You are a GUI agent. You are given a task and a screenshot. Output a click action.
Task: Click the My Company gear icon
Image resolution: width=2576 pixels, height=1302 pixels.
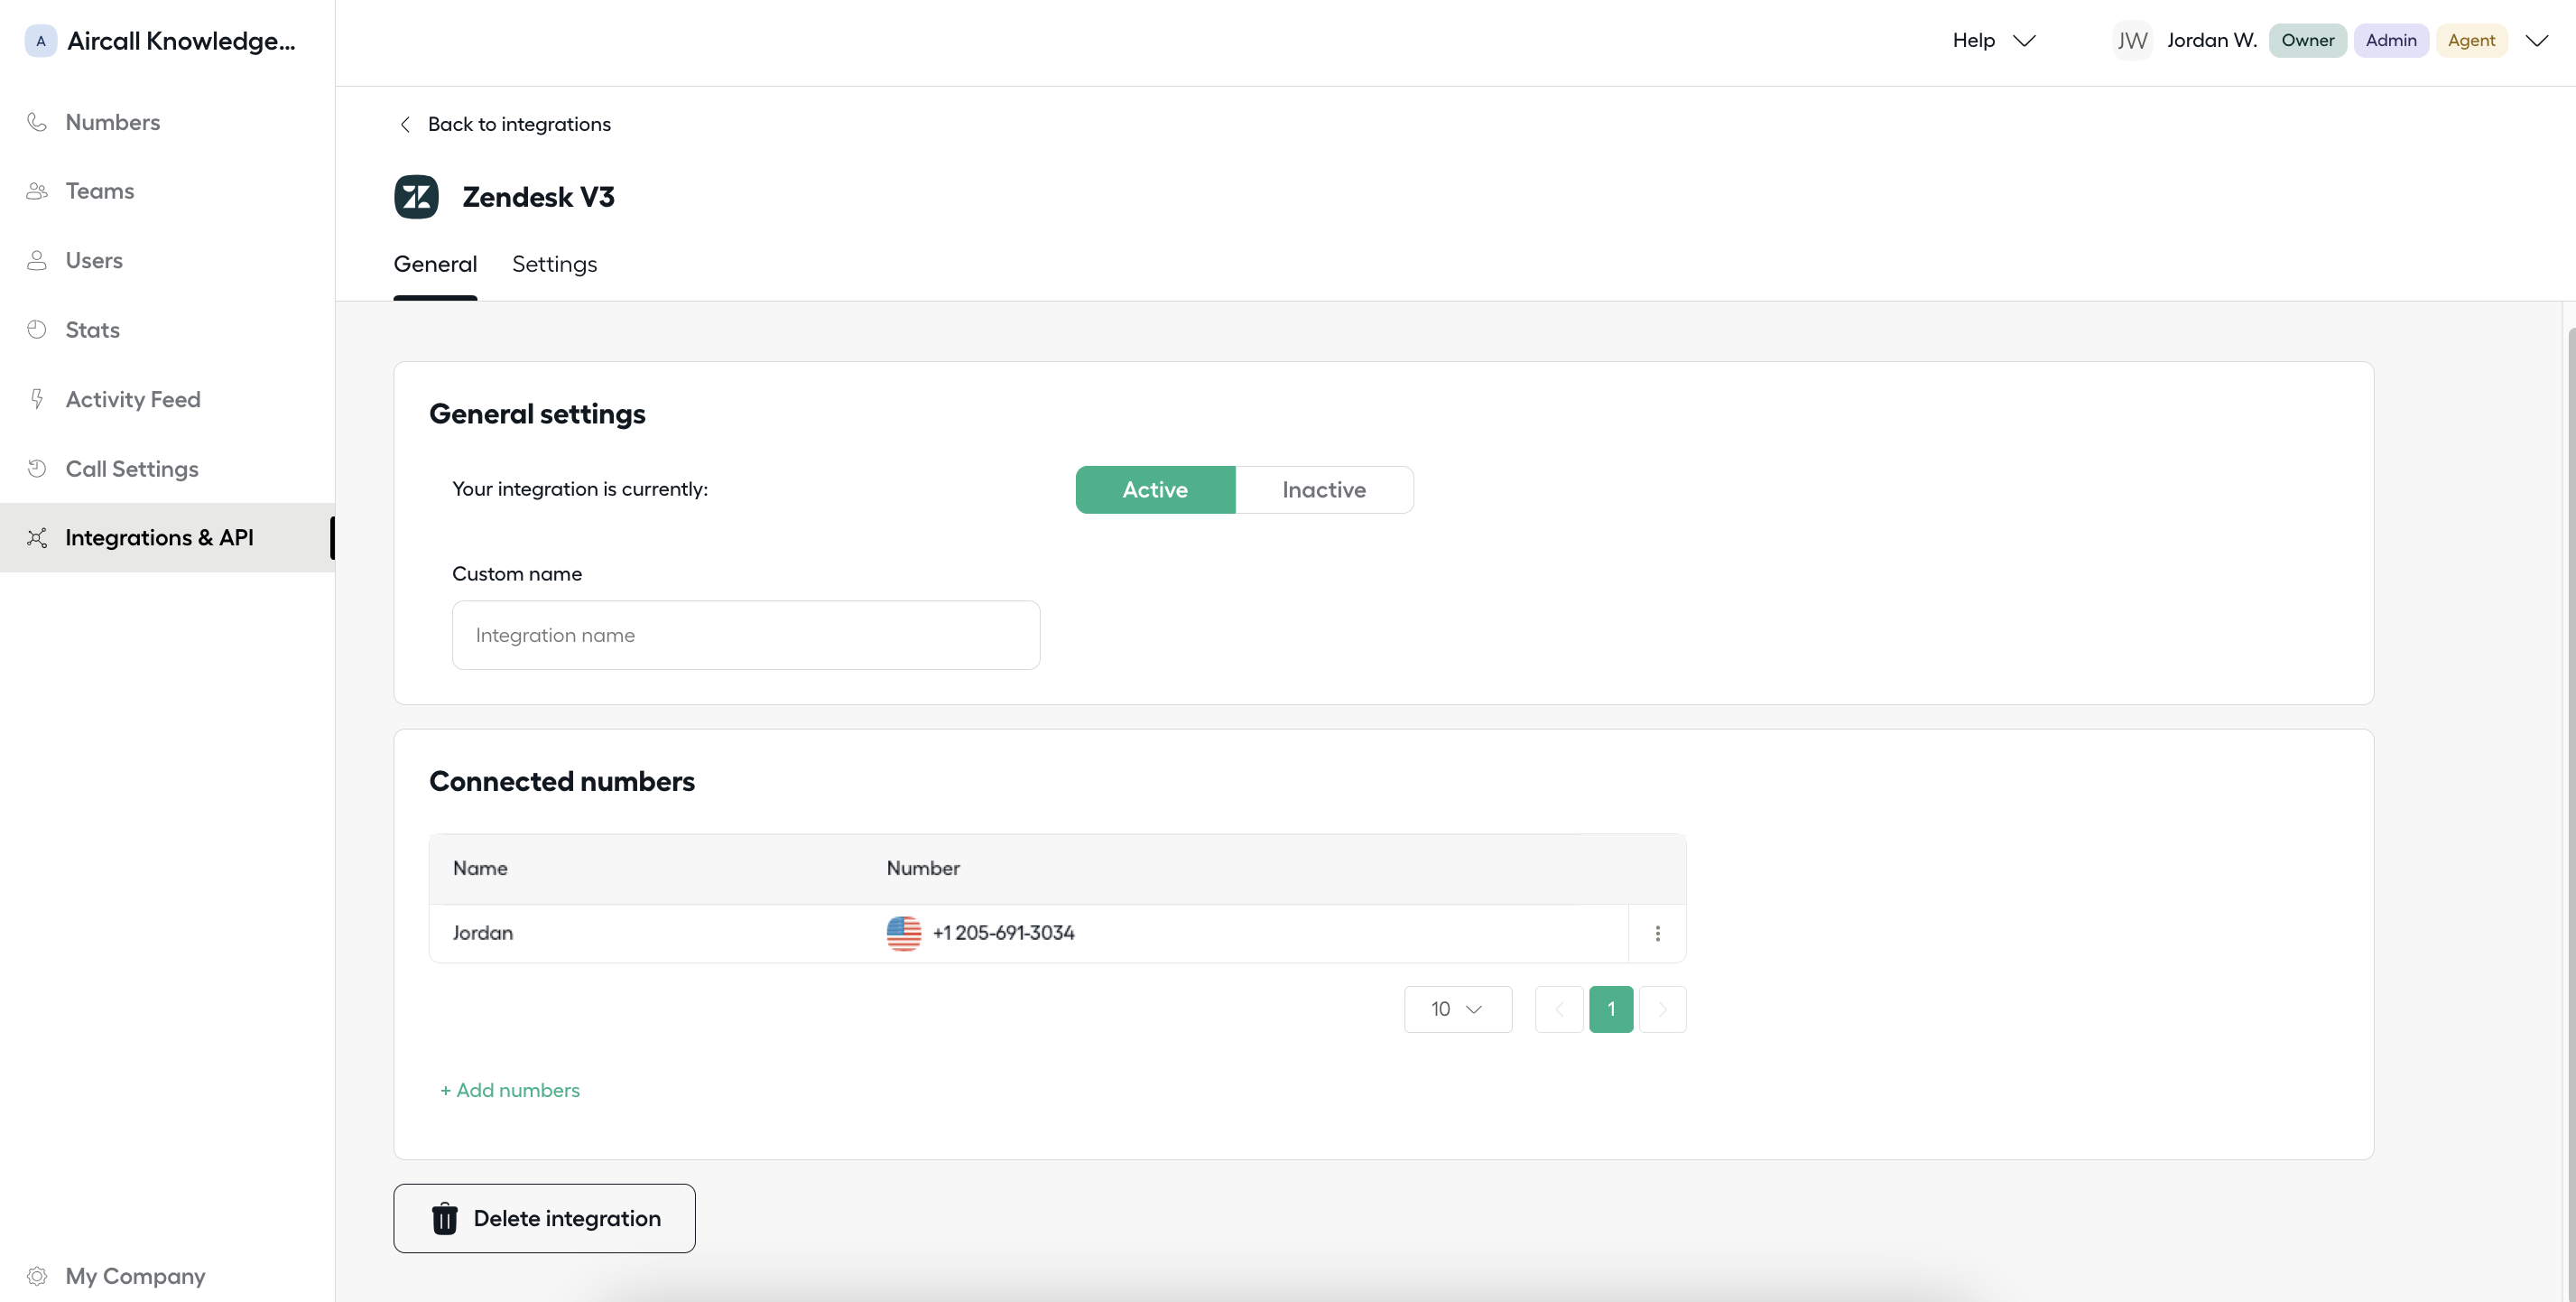tap(37, 1276)
